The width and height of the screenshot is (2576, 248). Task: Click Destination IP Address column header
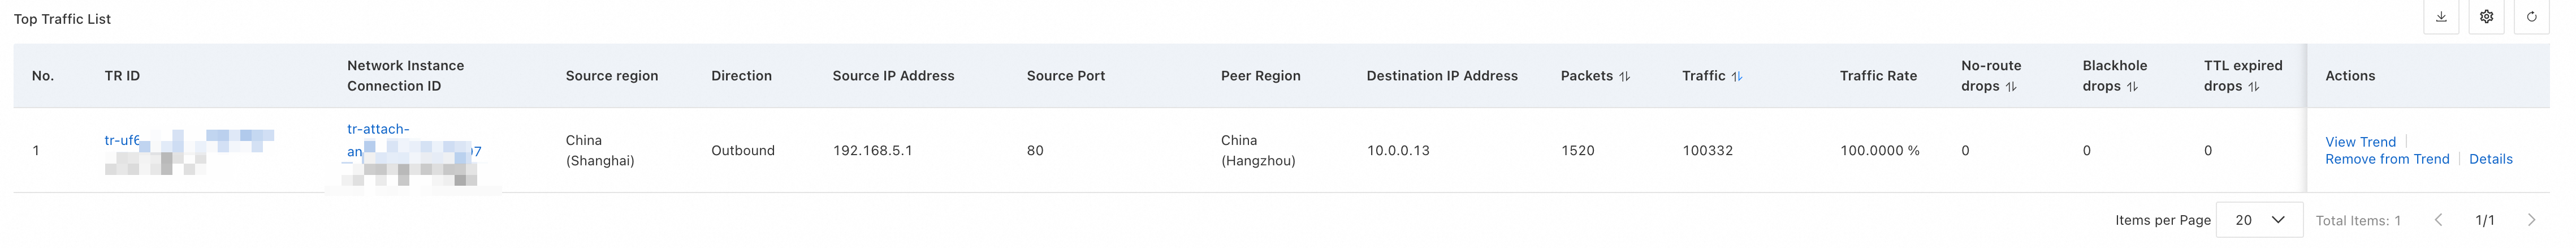pos(1442,76)
